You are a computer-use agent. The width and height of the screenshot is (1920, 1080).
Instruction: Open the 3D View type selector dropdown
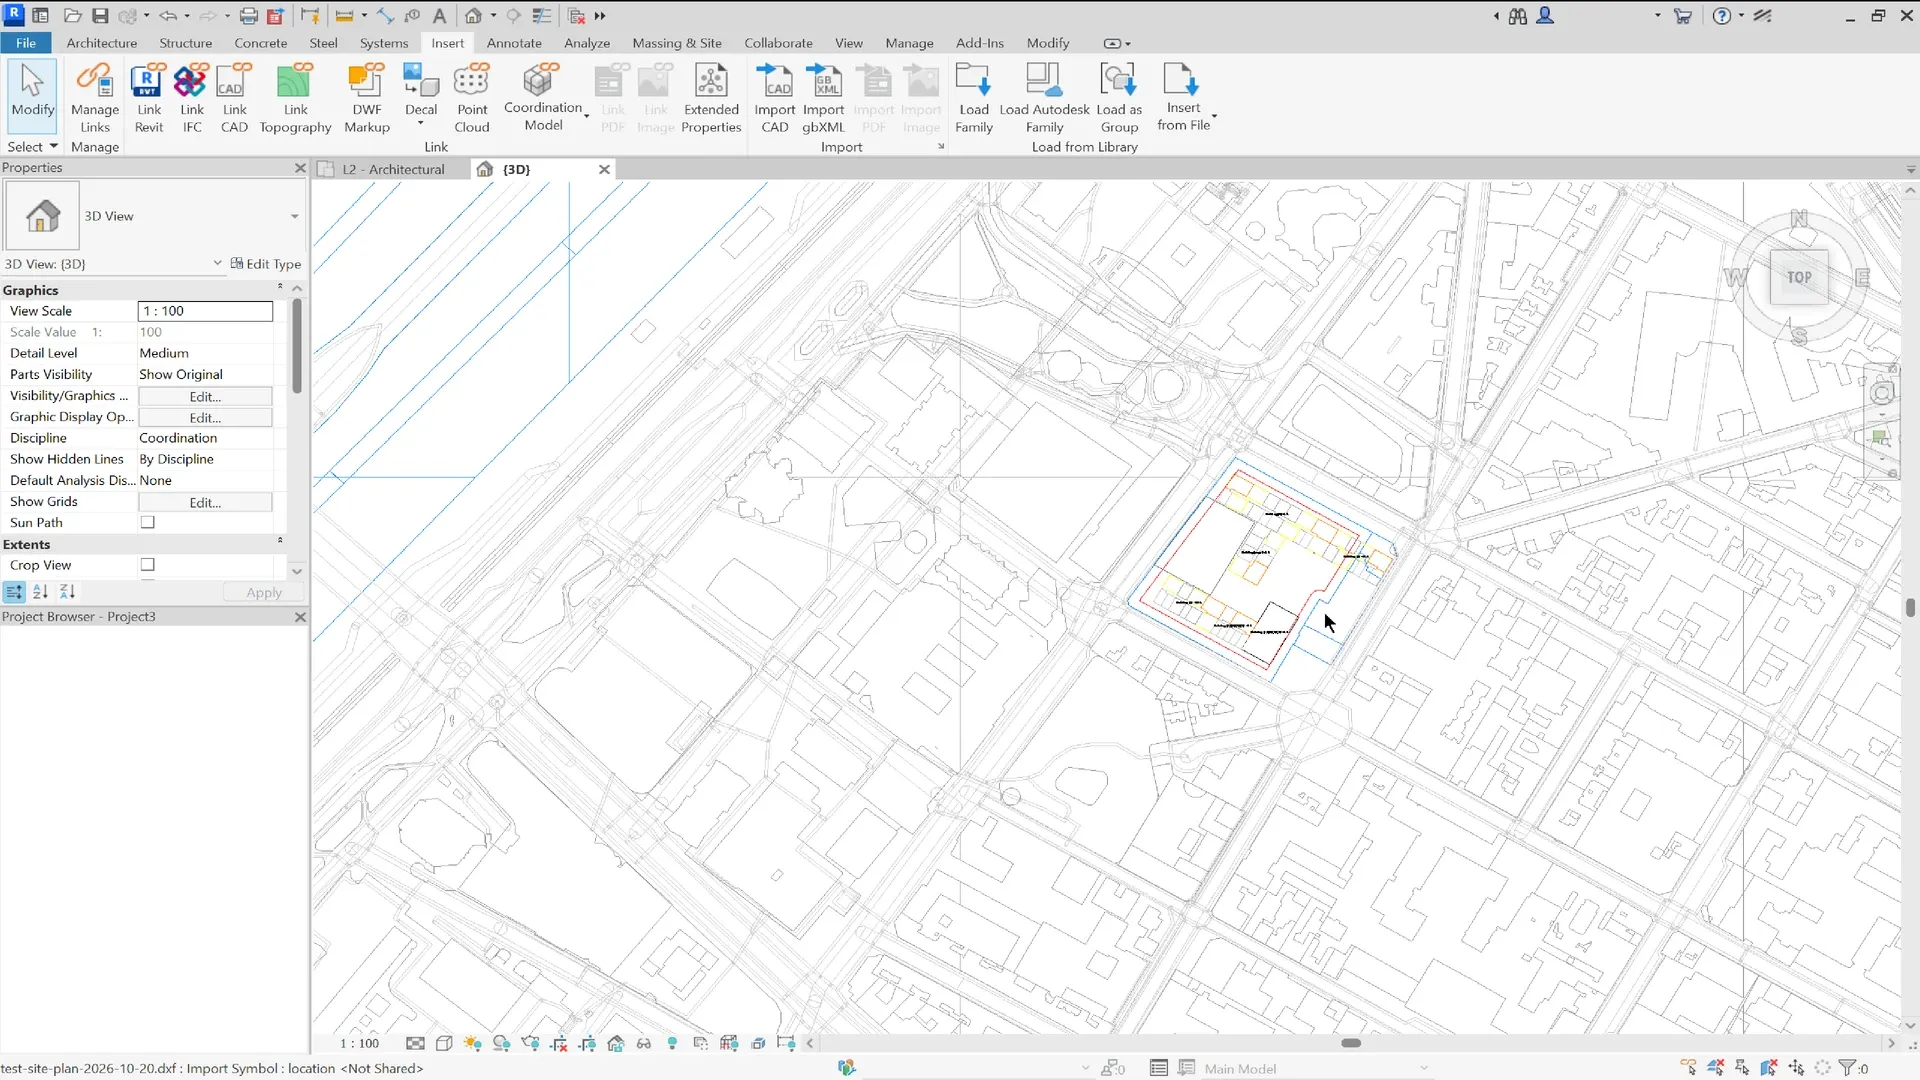click(294, 216)
